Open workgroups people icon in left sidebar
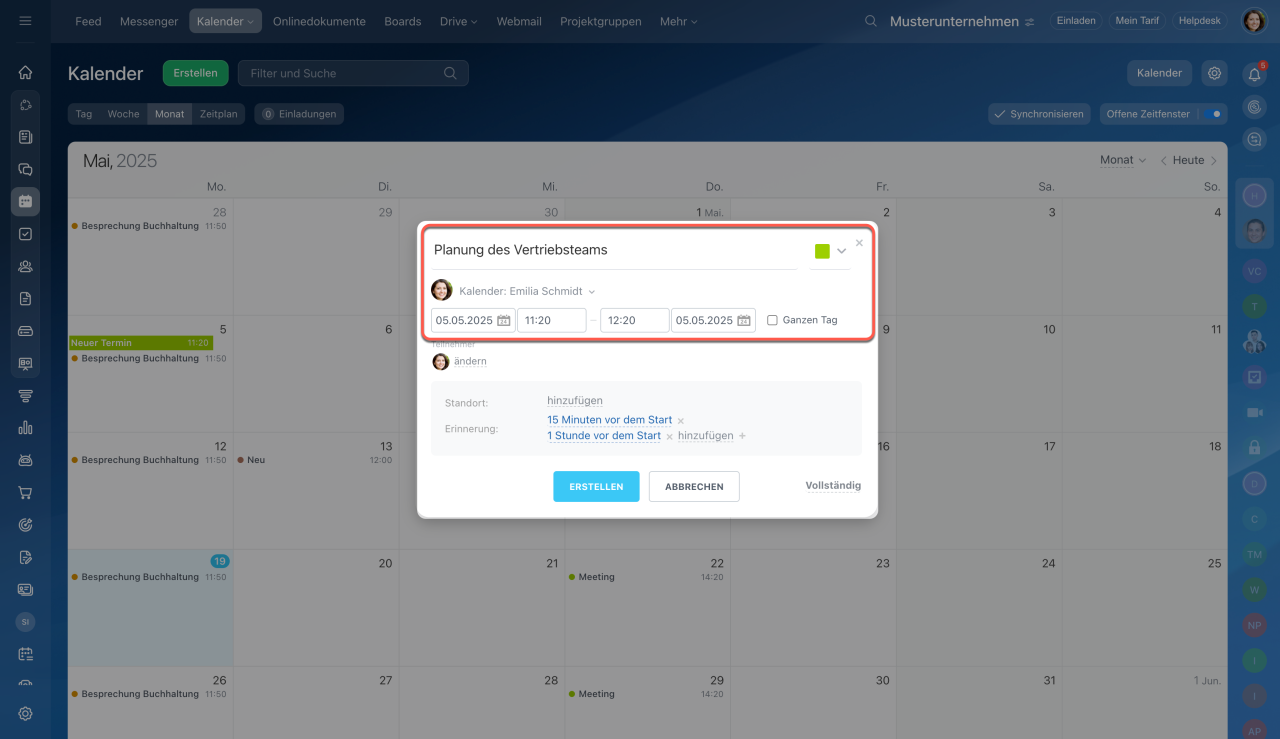Screen dimensions: 1280x739 [25, 266]
